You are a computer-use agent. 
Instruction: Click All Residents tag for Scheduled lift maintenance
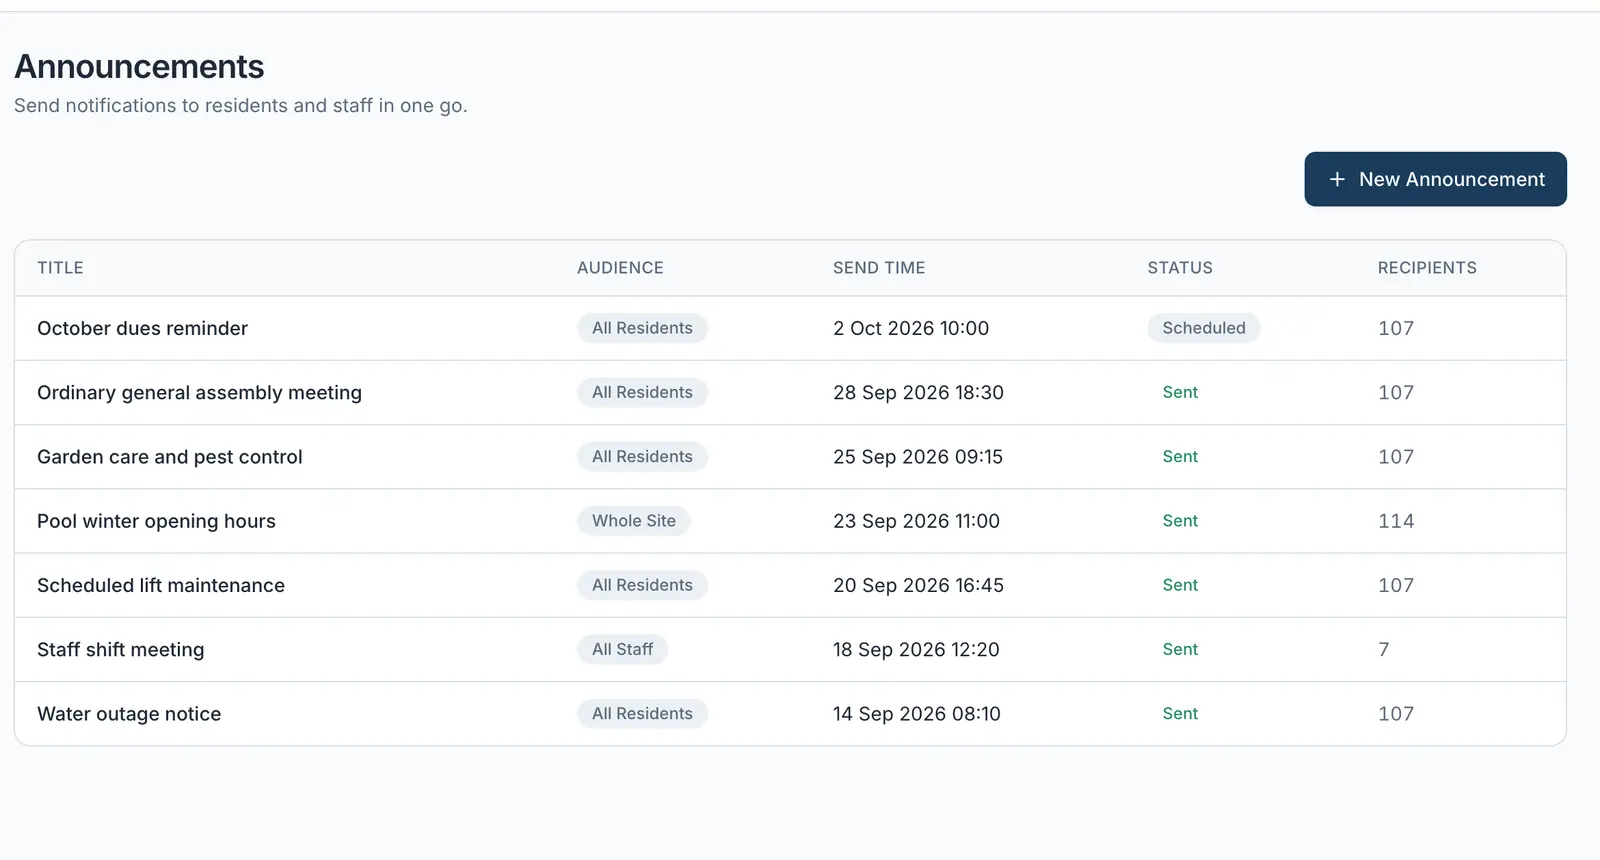click(x=642, y=585)
